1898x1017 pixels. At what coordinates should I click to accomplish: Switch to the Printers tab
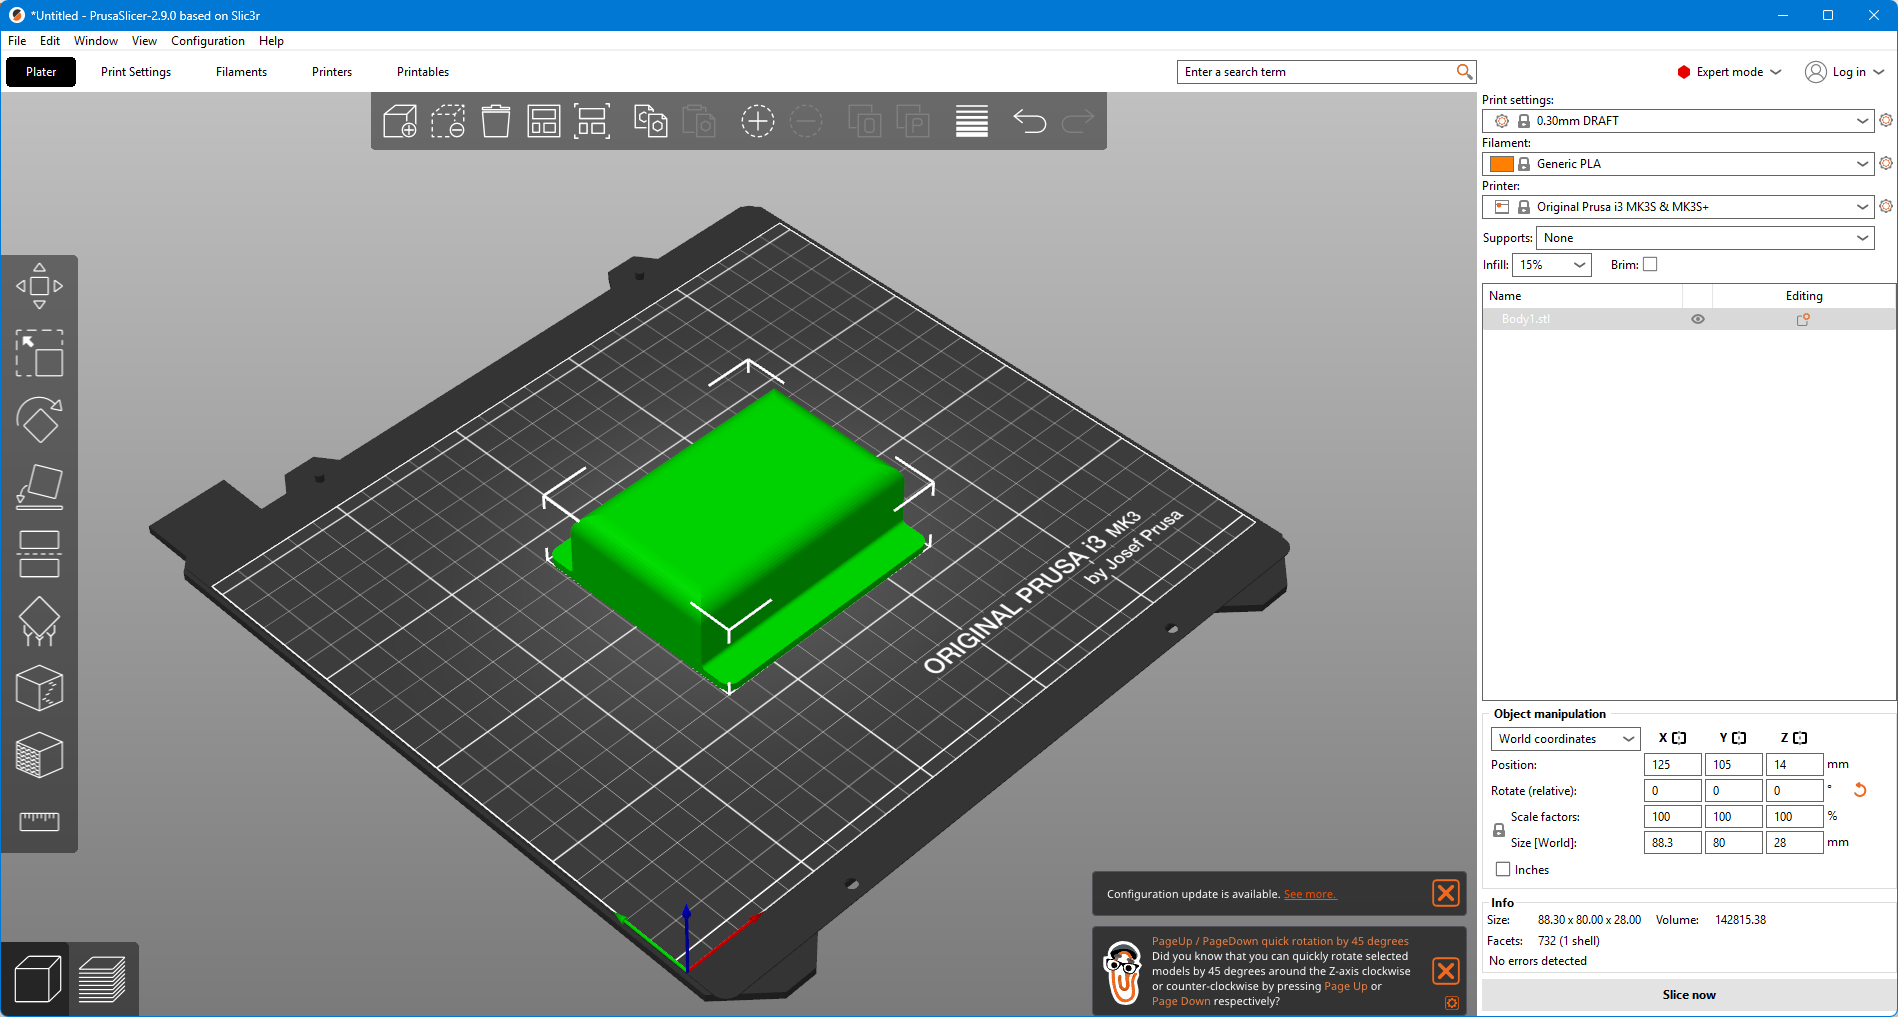click(x=332, y=72)
